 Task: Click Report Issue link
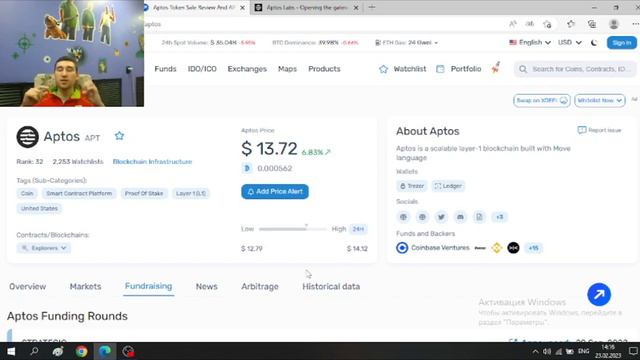pos(599,130)
